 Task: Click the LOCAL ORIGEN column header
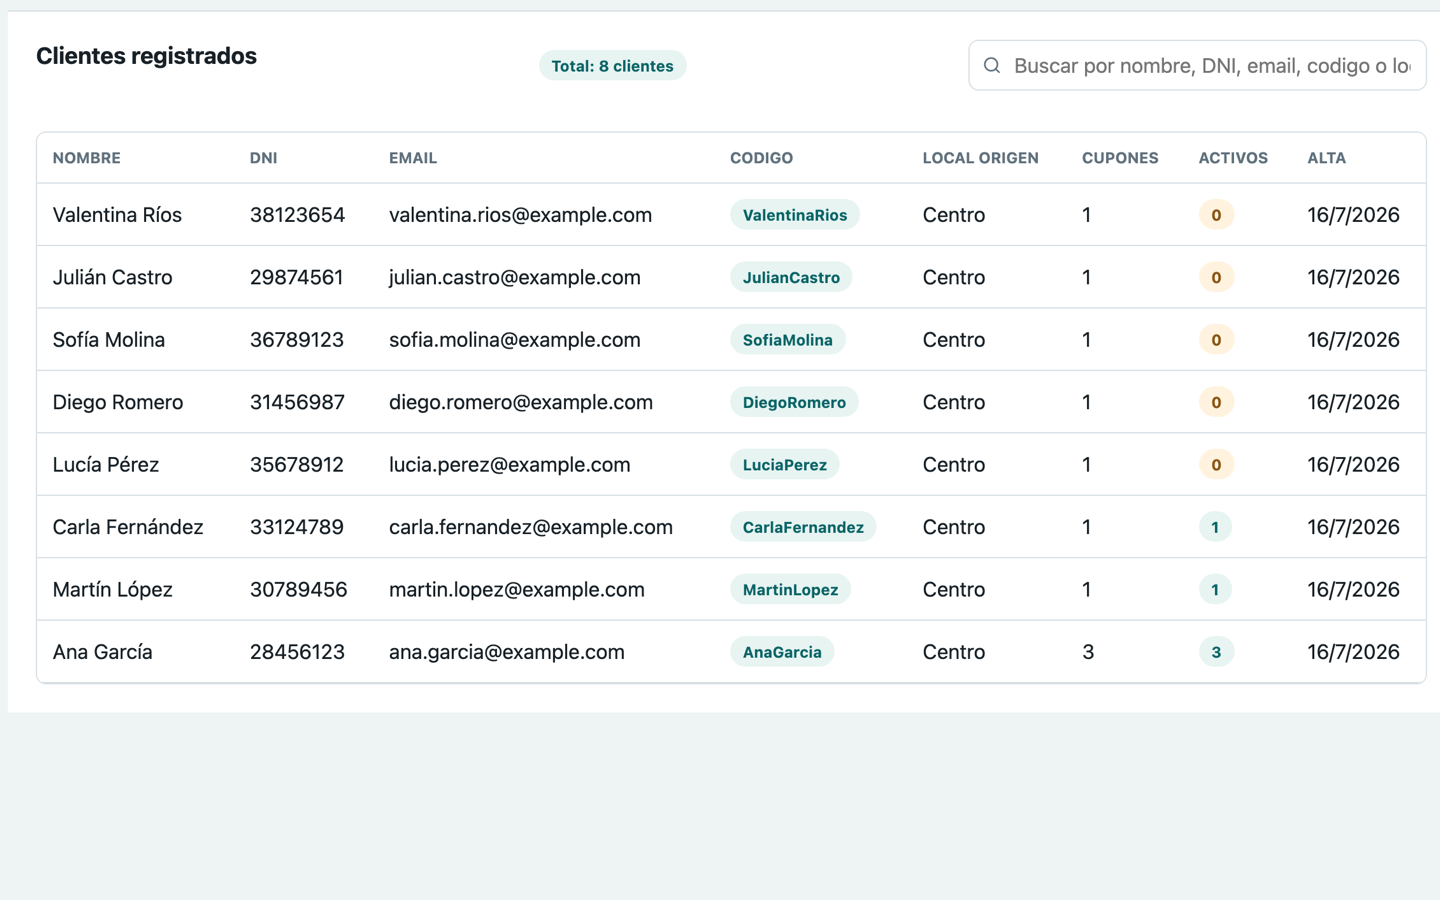pyautogui.click(x=980, y=158)
